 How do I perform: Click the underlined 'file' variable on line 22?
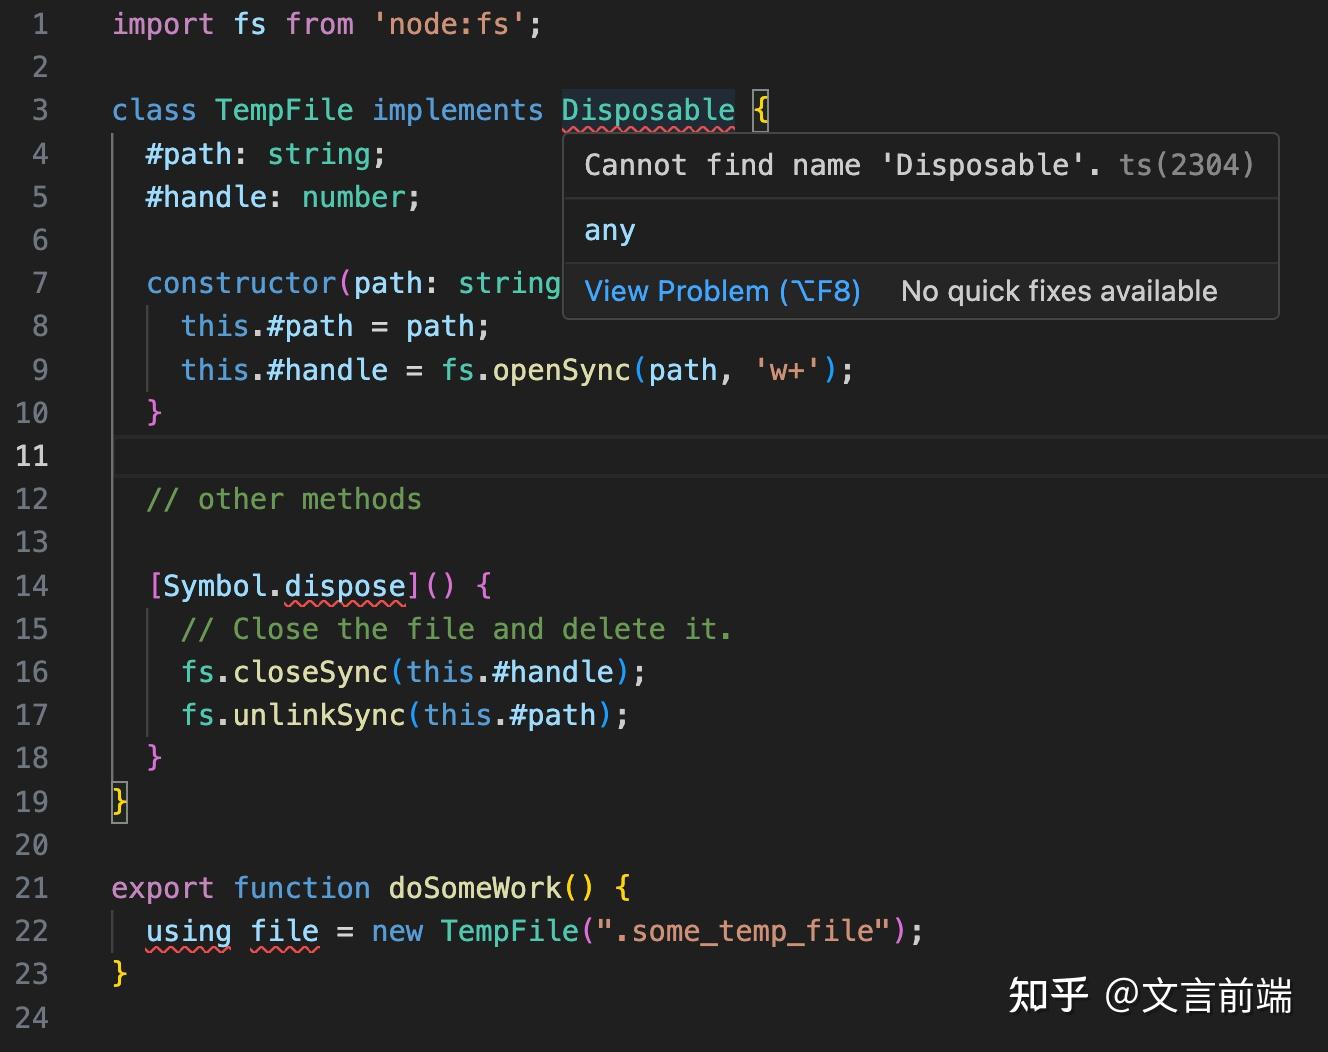coord(284,930)
